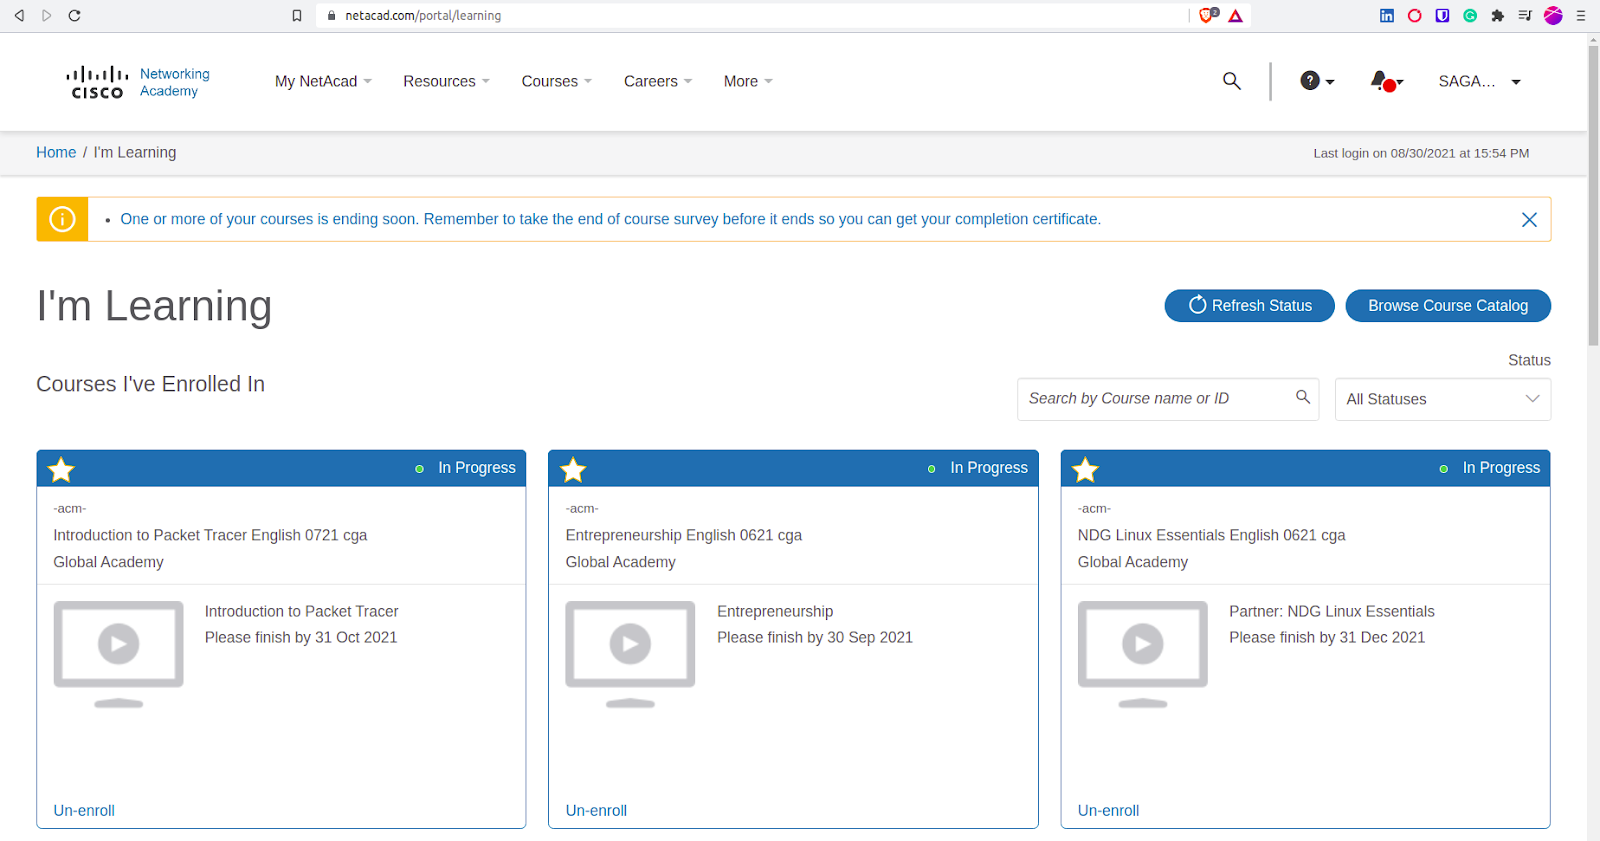The width and height of the screenshot is (1600, 841).
Task: Open the browser profile avatar
Action: pyautogui.click(x=1553, y=16)
